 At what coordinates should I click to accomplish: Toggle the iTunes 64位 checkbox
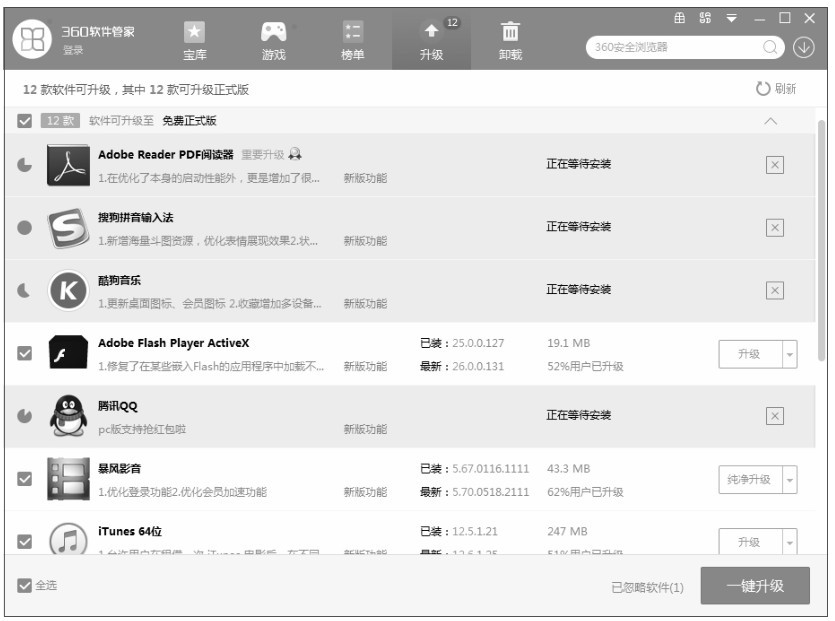(24, 542)
